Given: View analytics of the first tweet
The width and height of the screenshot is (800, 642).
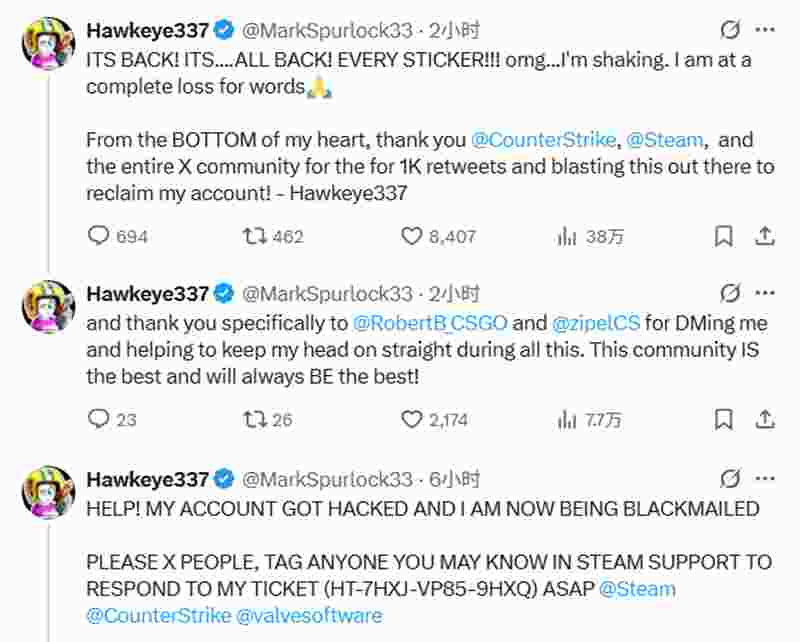Looking at the screenshot, I should [568, 236].
